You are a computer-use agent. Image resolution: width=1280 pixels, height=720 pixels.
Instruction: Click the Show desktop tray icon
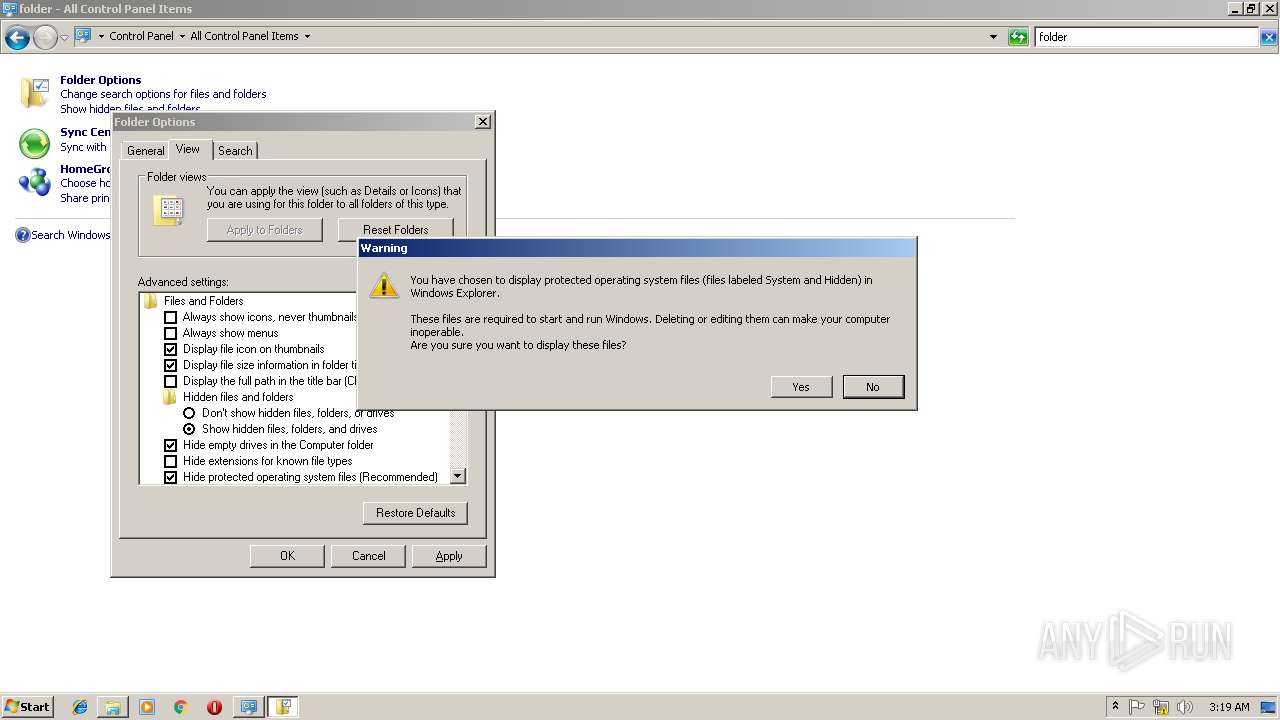(x=1269, y=707)
